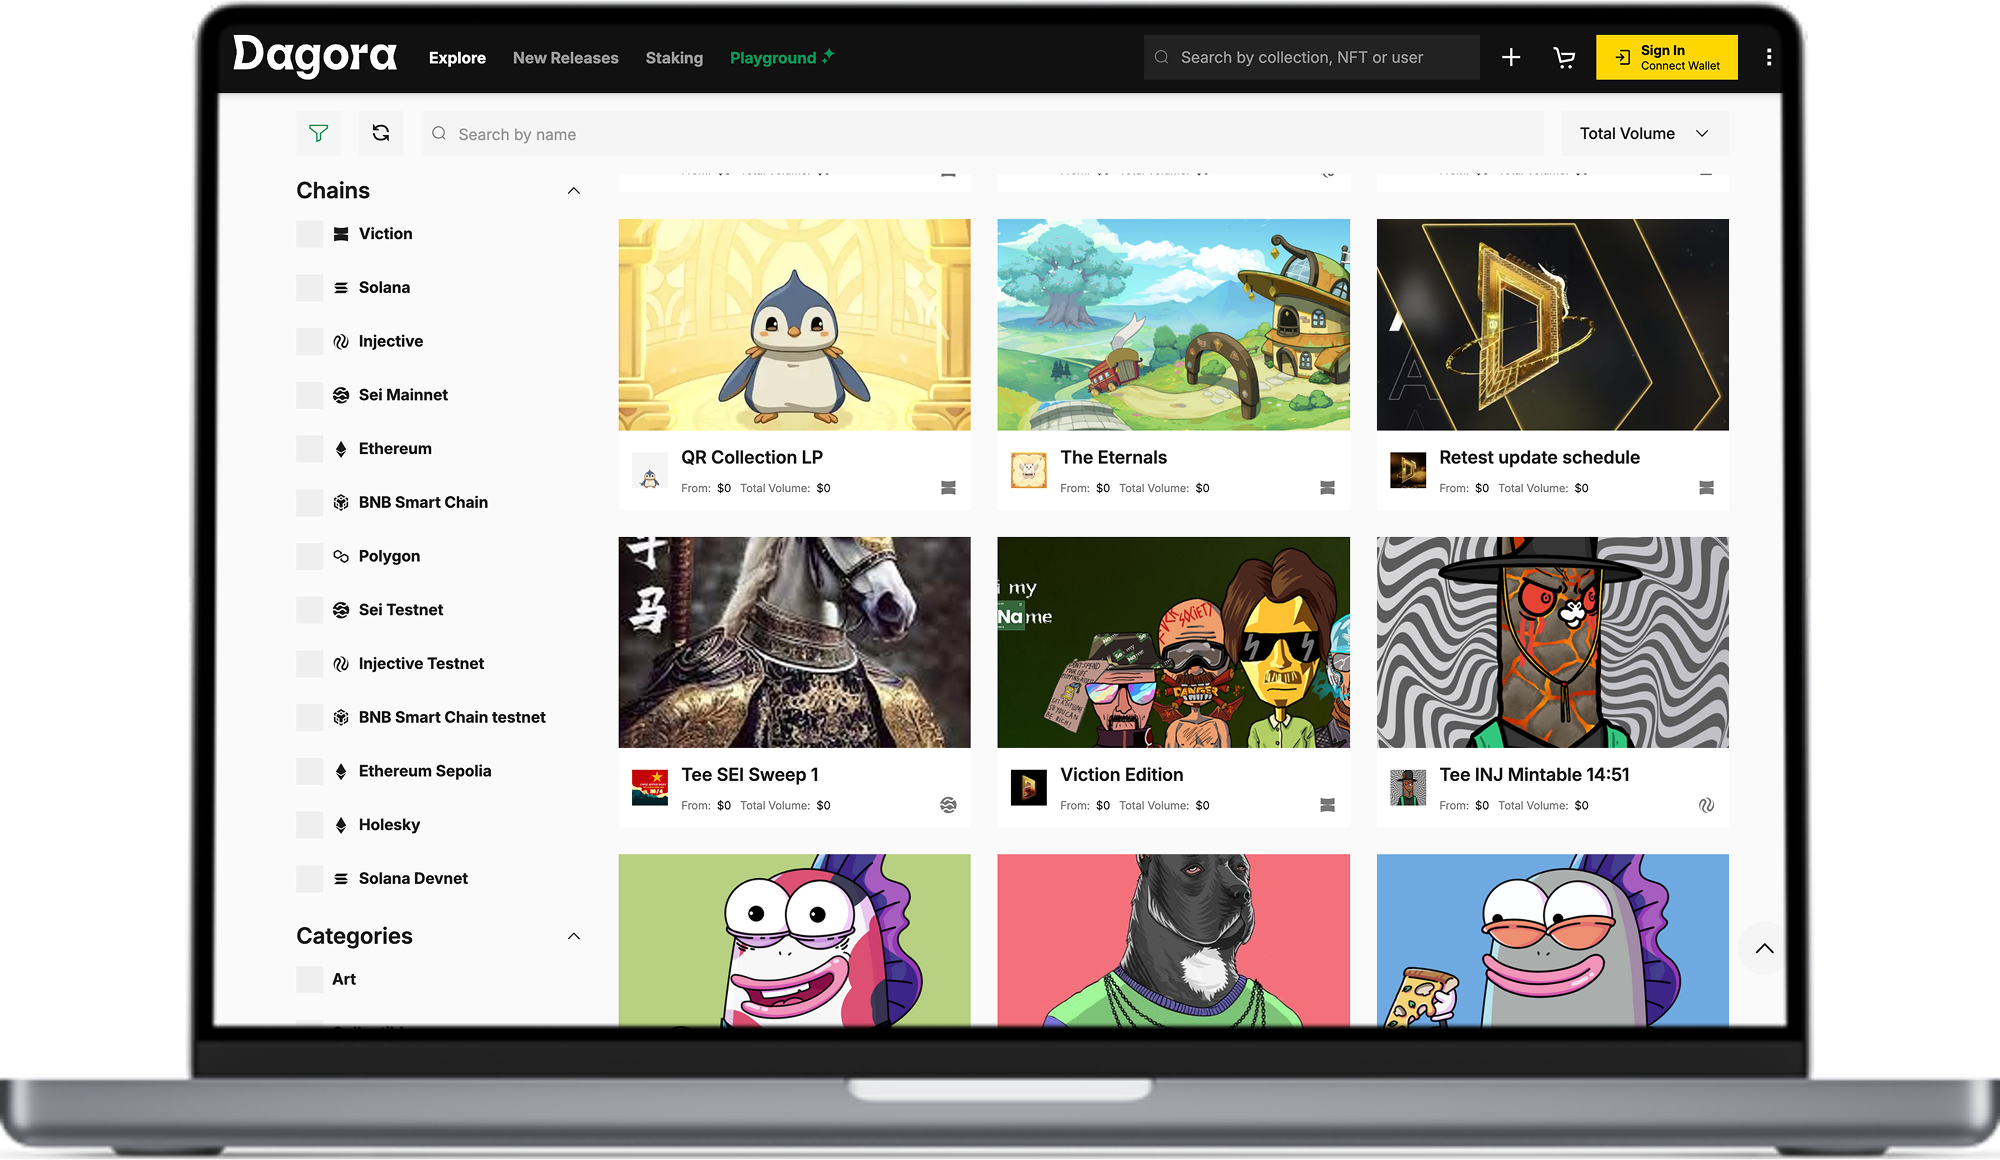Click the Dagora logo

pos(315,56)
